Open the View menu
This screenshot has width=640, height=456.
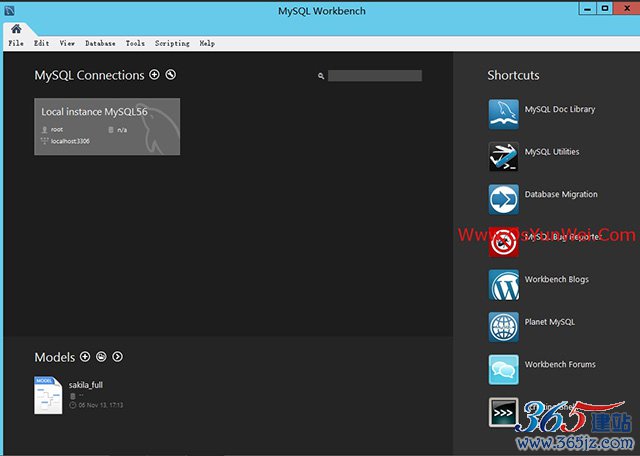tap(67, 43)
